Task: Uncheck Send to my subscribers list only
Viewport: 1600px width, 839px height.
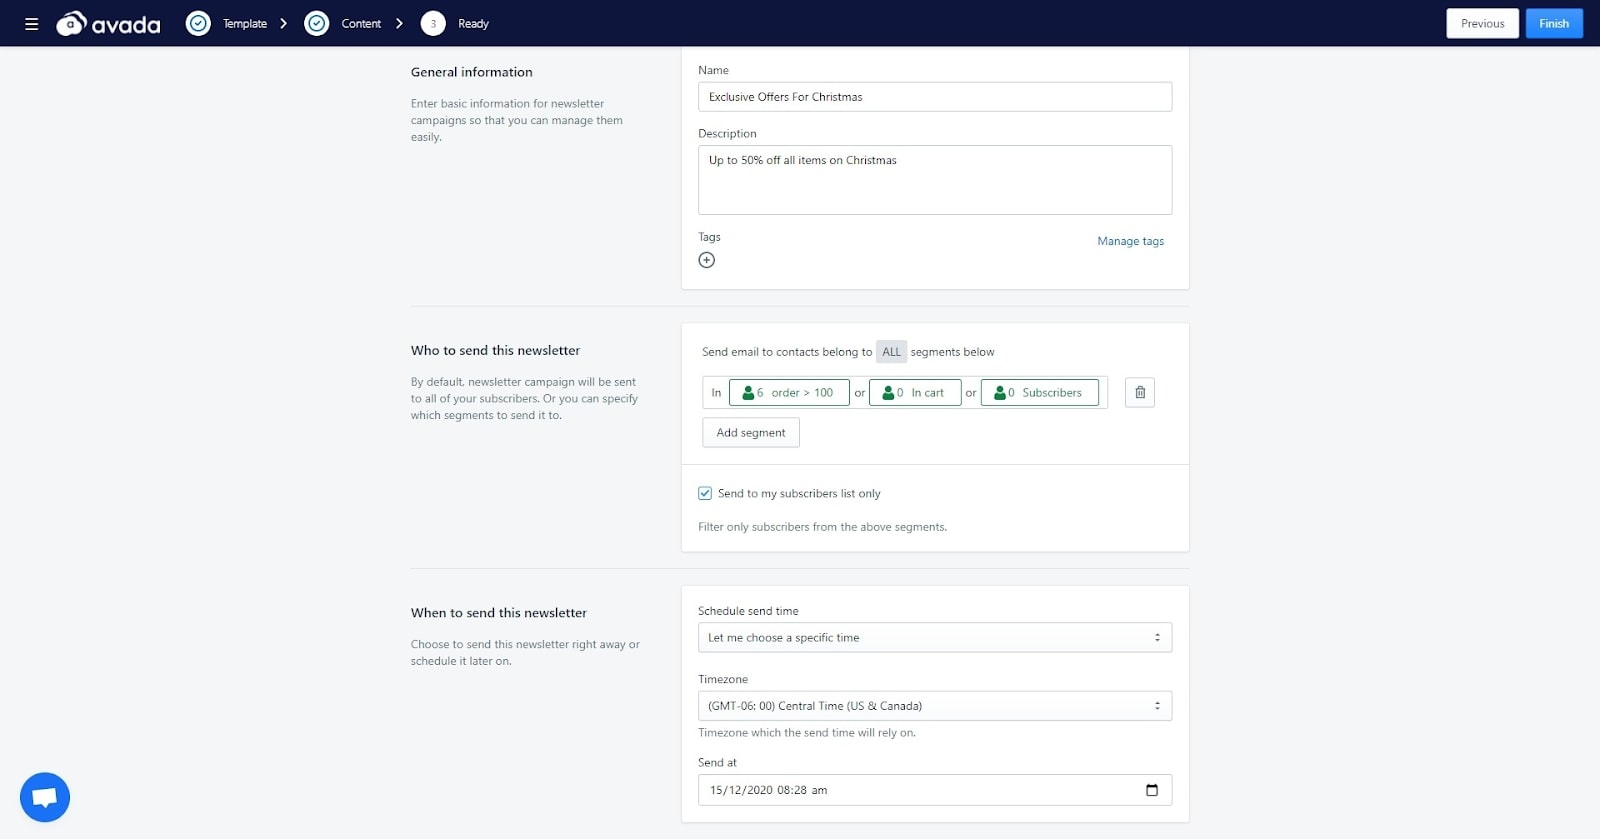Action: (705, 494)
